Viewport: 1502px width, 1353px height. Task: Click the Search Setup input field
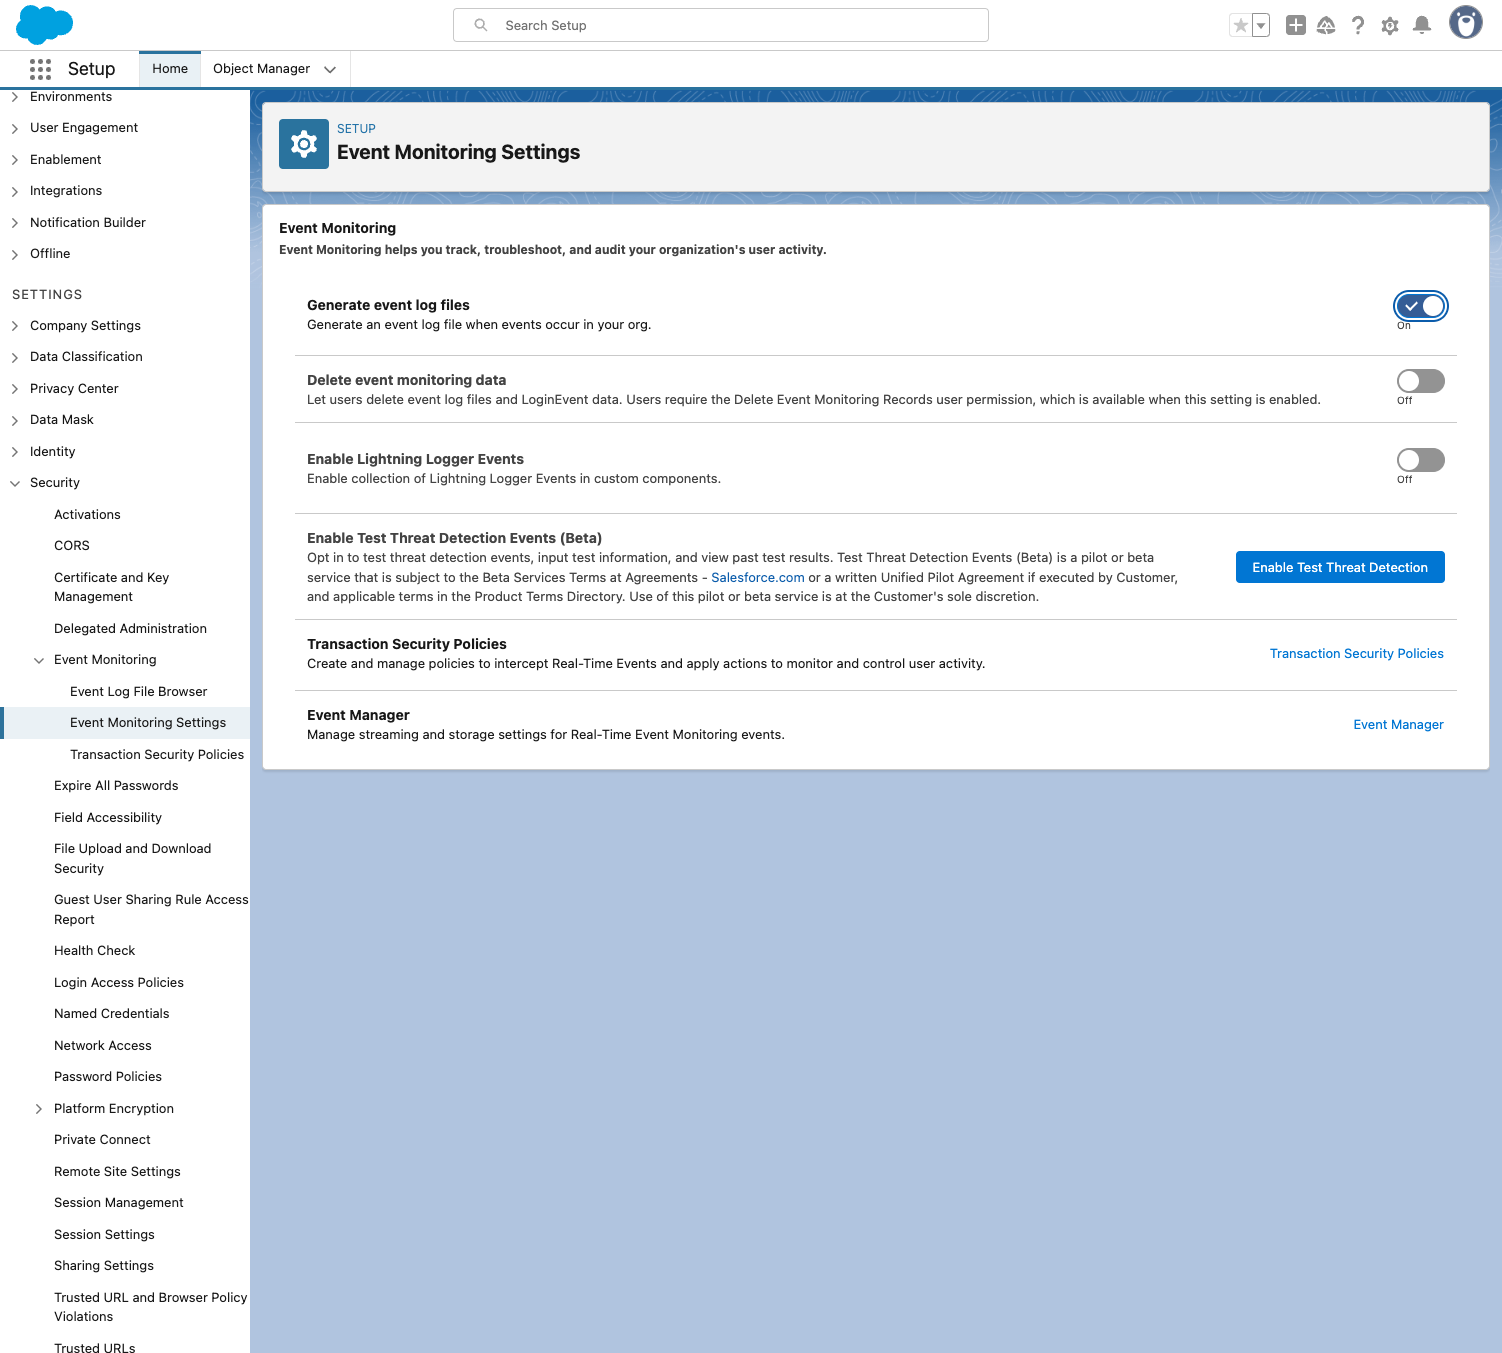[720, 25]
